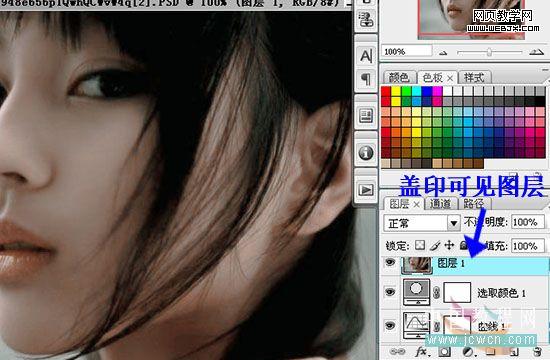Click the add layer mask icon
This screenshot has width=550, height=360.
tap(444, 352)
